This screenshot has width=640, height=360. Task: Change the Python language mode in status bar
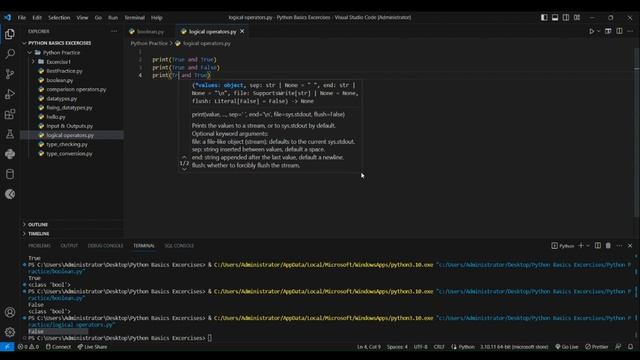click(466, 347)
